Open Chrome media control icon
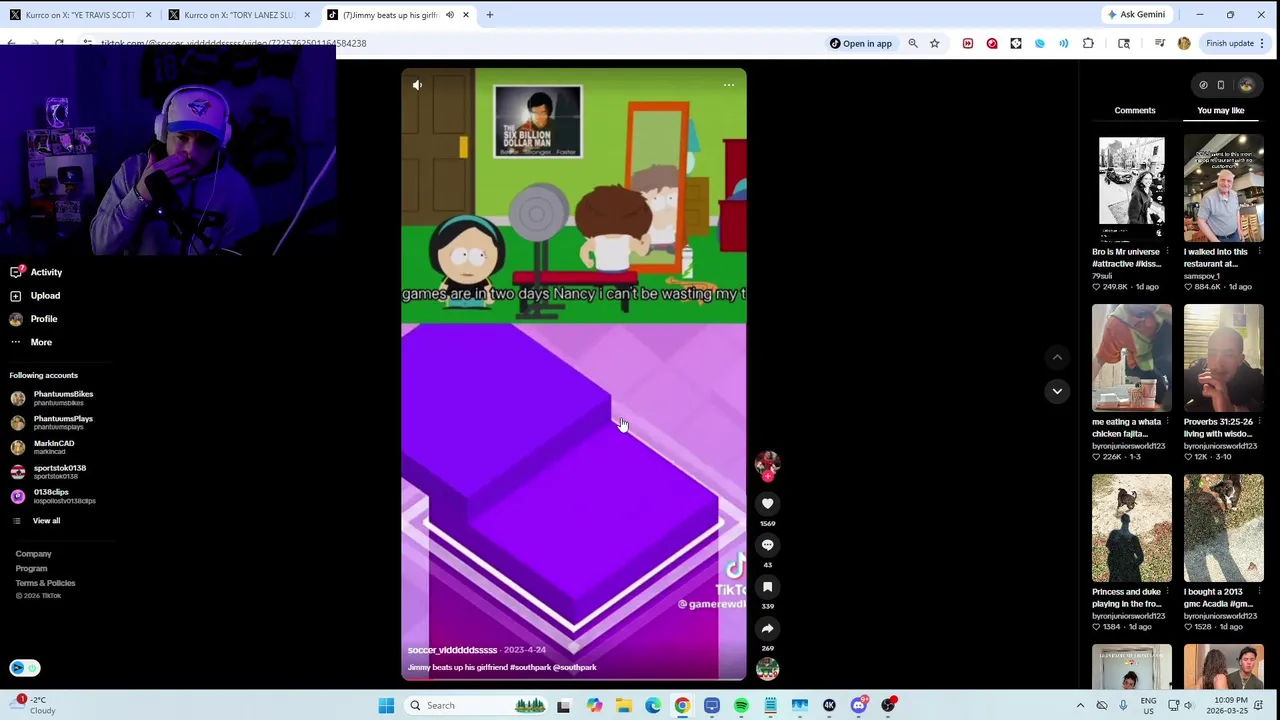 point(1160,43)
